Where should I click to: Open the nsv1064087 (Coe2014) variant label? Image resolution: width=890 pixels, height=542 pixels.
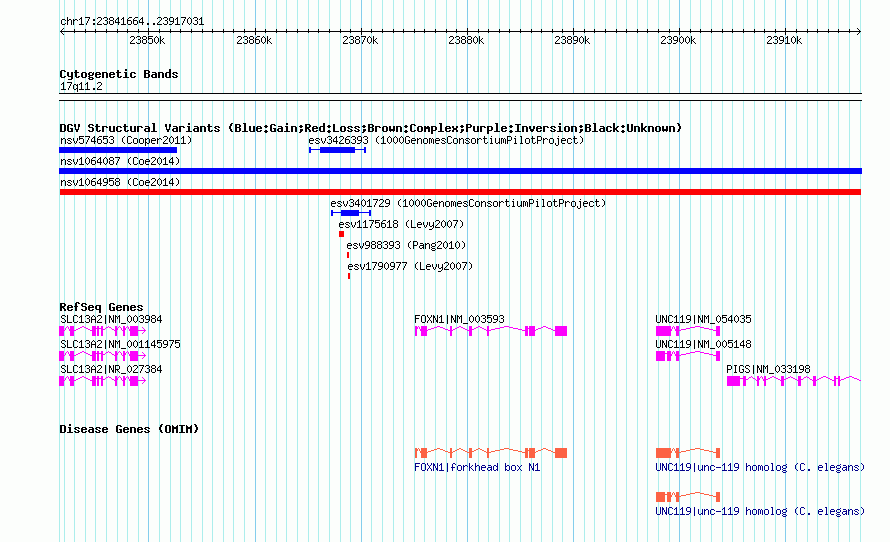[x=120, y=161]
